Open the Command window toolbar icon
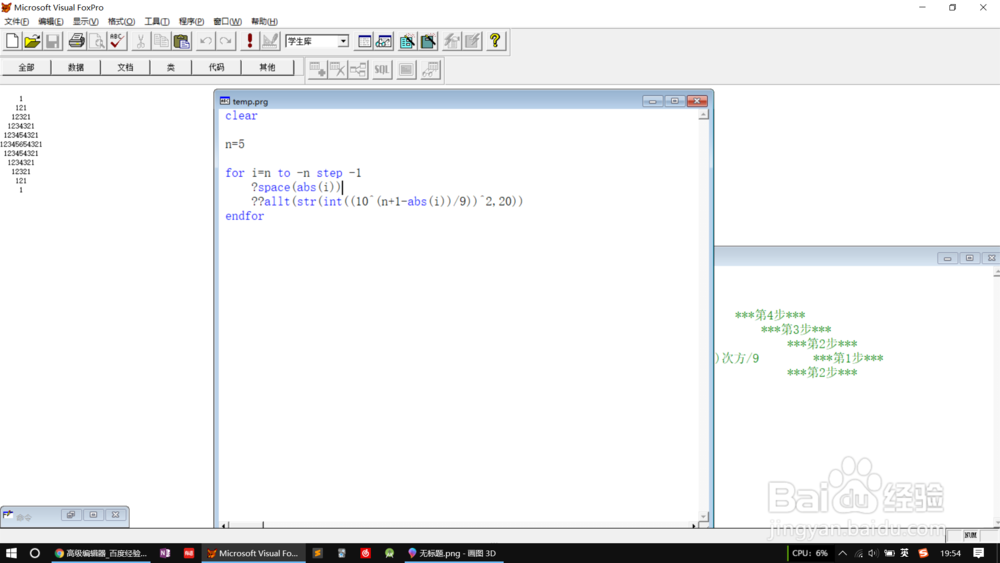The height and width of the screenshot is (563, 1000). click(364, 41)
